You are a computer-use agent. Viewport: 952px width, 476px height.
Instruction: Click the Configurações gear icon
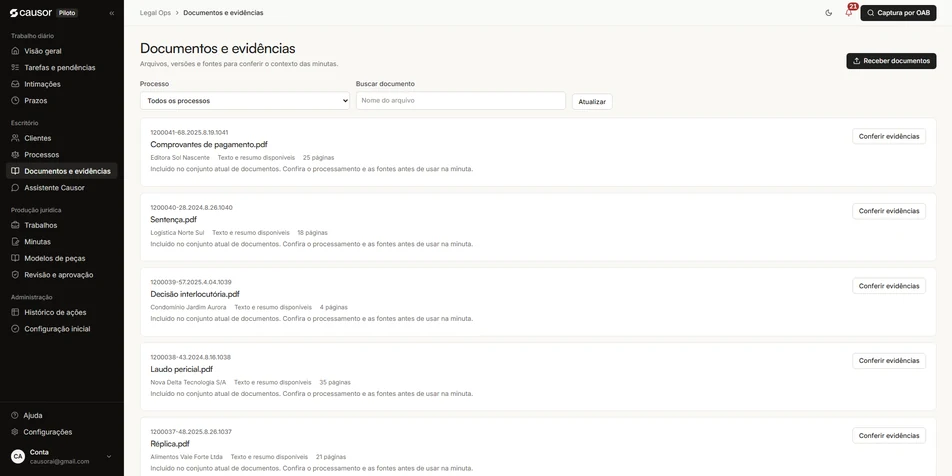click(15, 432)
